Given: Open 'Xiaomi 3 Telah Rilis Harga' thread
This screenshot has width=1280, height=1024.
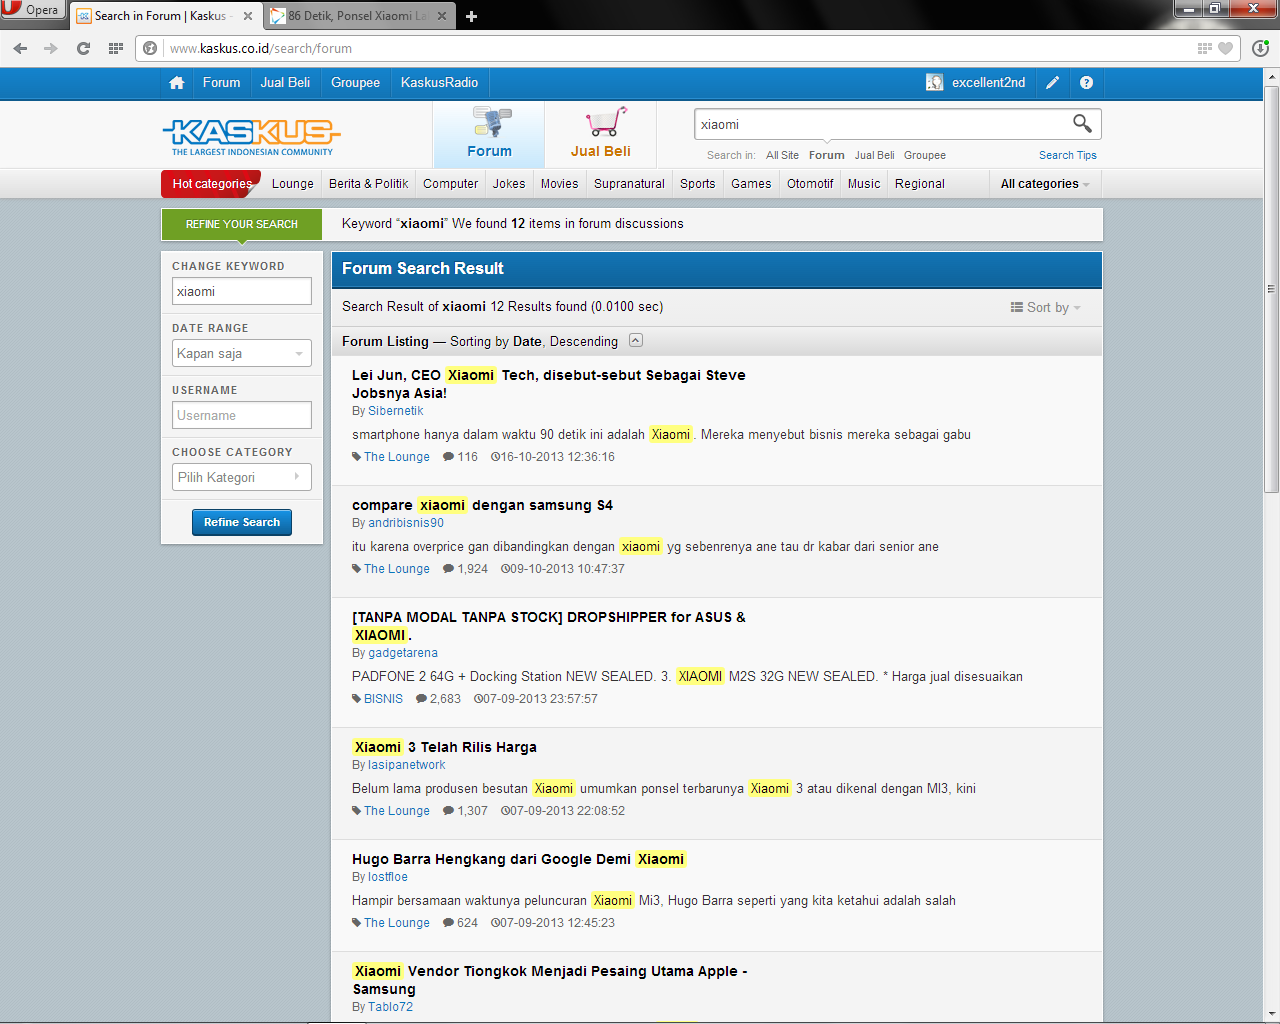Looking at the screenshot, I should 444,747.
